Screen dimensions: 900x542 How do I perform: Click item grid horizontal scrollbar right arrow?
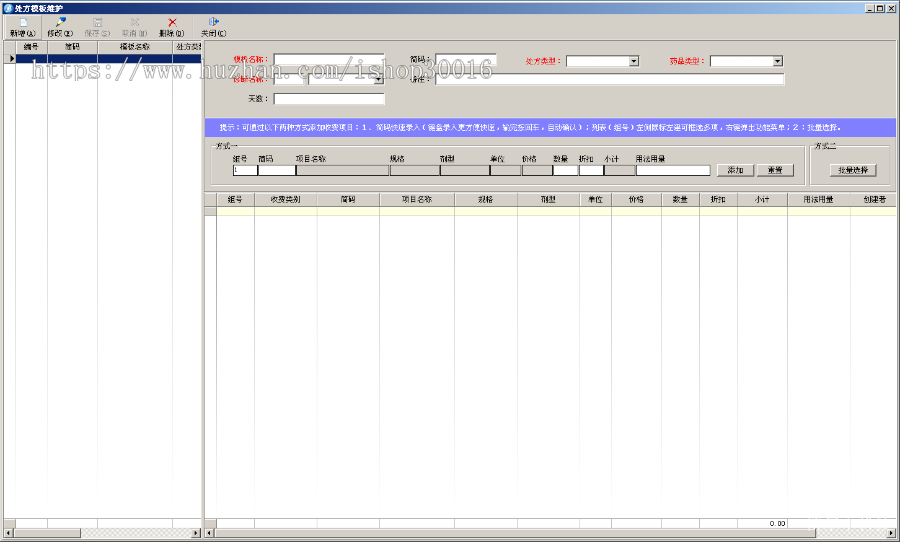[x=891, y=533]
